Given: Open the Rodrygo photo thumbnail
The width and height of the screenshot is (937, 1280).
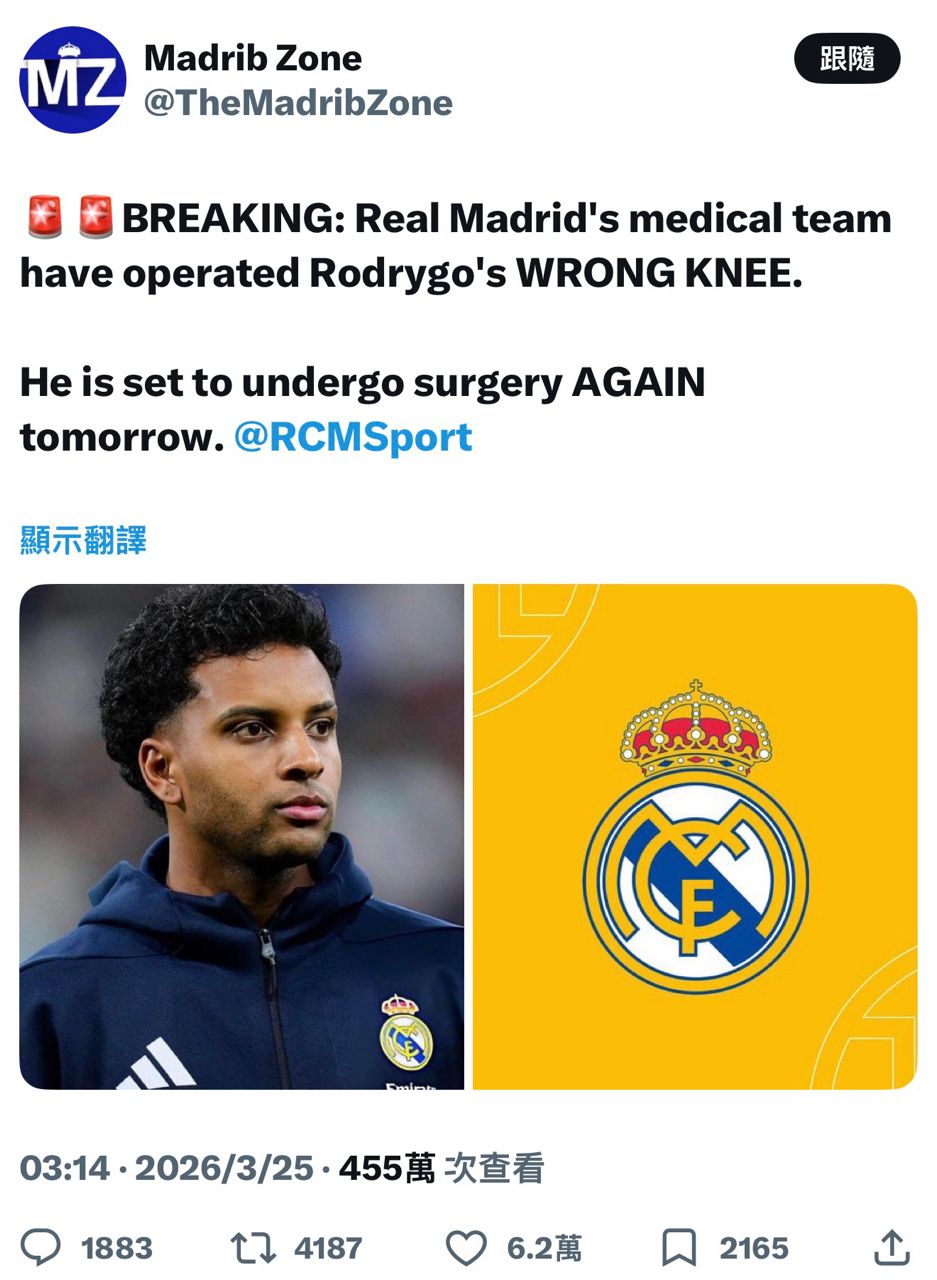Looking at the screenshot, I should 242,837.
